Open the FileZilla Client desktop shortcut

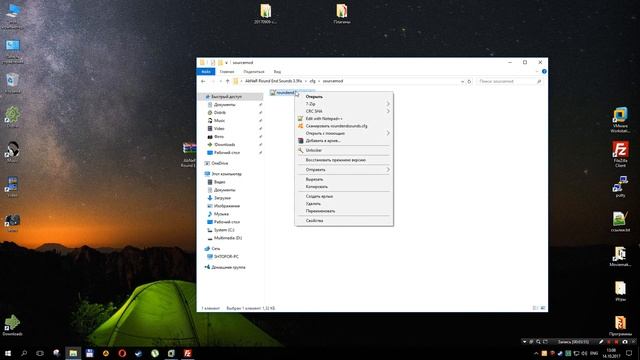click(x=620, y=154)
